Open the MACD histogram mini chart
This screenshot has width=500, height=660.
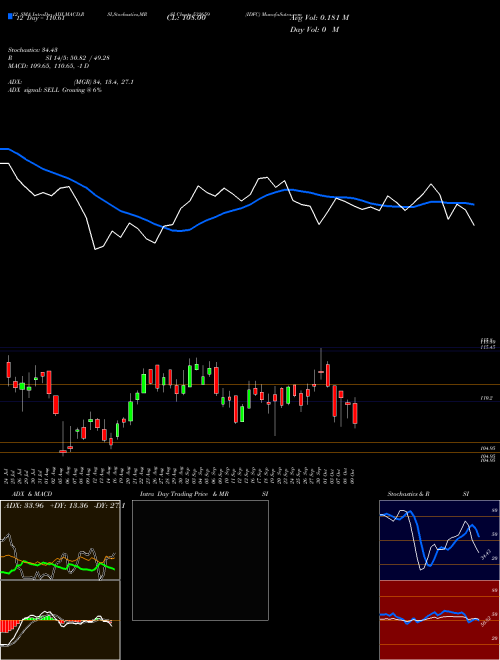(60, 620)
